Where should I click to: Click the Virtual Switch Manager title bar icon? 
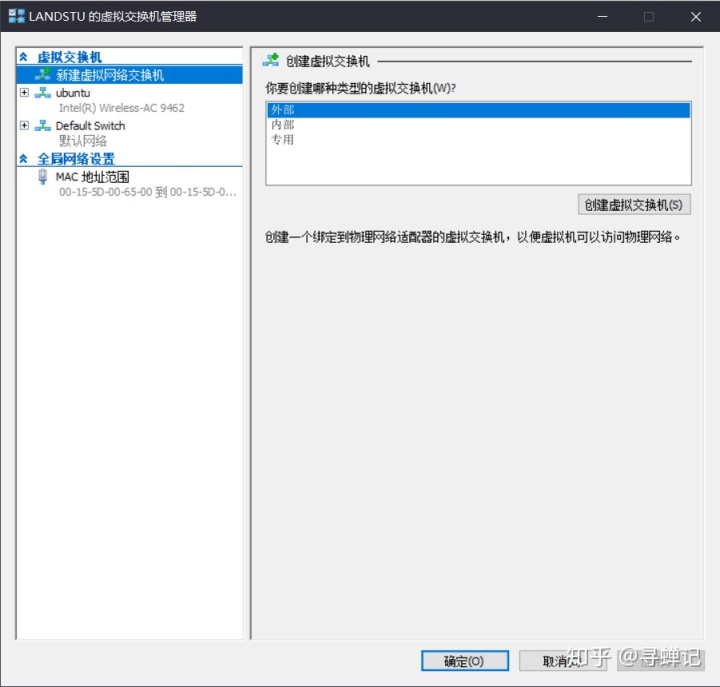click(x=17, y=16)
